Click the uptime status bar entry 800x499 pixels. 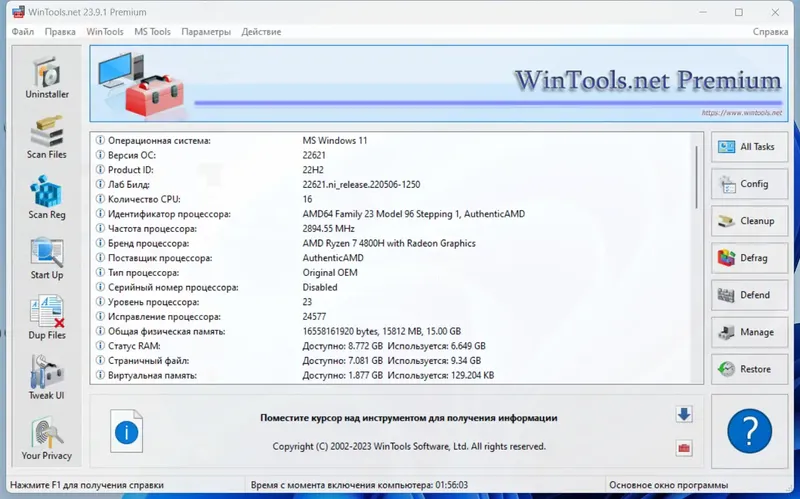coord(359,485)
